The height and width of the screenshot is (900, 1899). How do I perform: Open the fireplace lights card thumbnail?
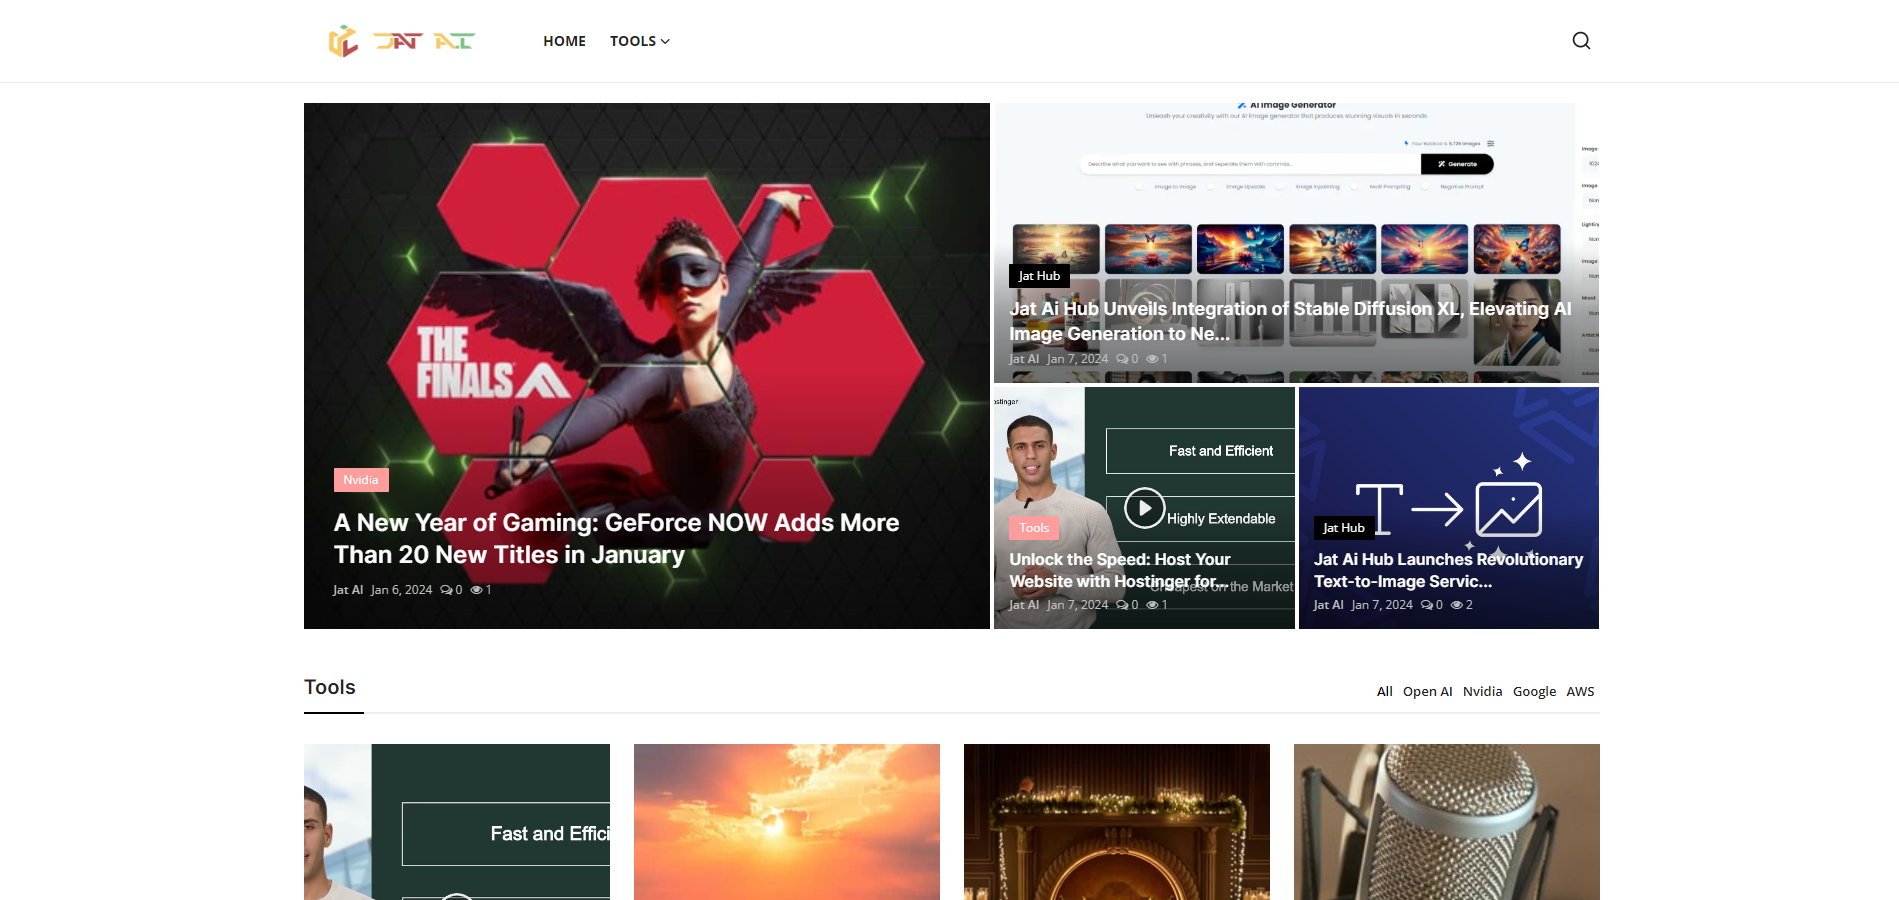pos(1117,822)
